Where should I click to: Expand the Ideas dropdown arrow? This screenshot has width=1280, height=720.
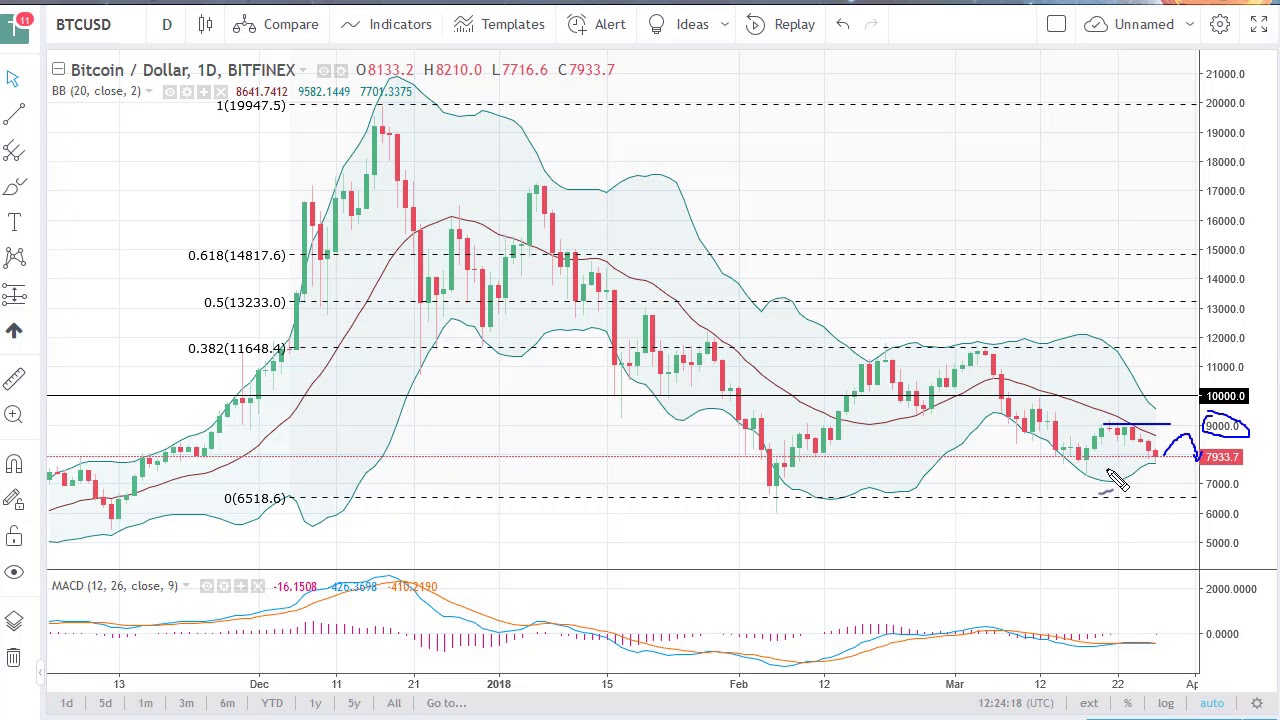724,24
